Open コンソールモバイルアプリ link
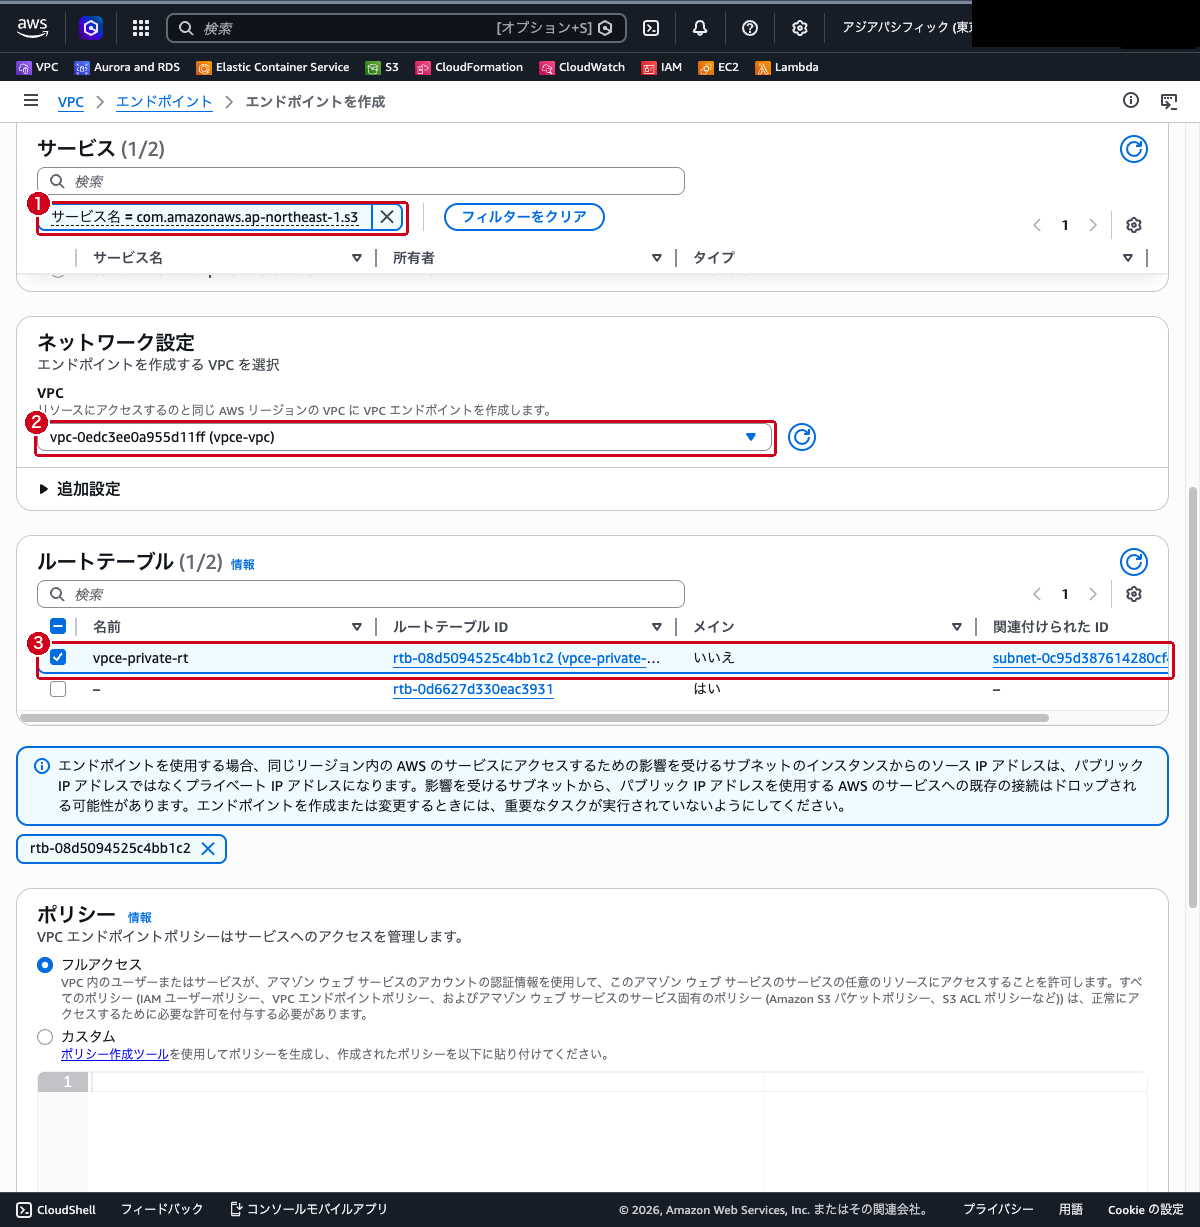Image resolution: width=1200 pixels, height=1227 pixels. click(x=308, y=1209)
